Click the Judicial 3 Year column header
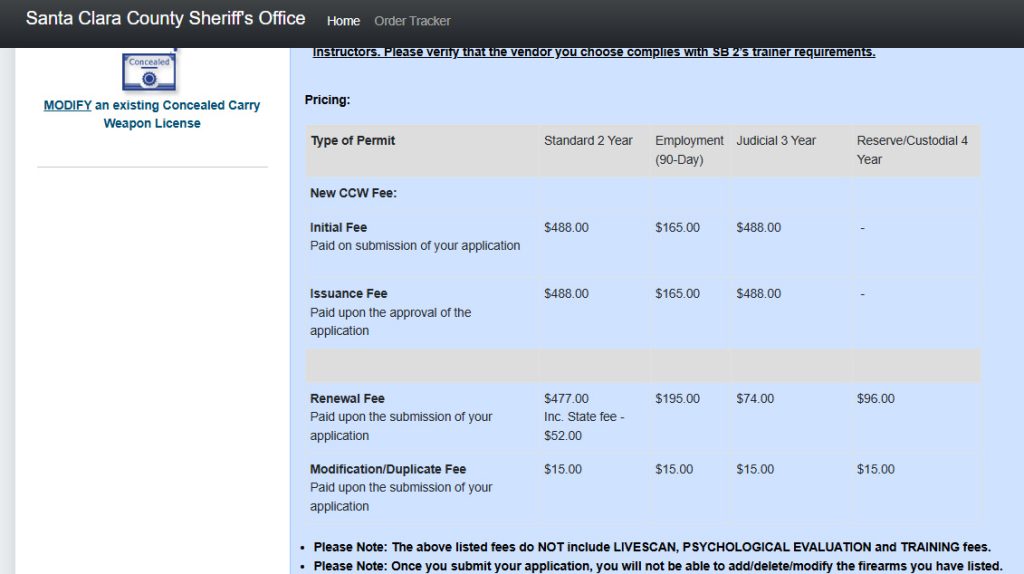The width and height of the screenshot is (1024, 574). (776, 141)
